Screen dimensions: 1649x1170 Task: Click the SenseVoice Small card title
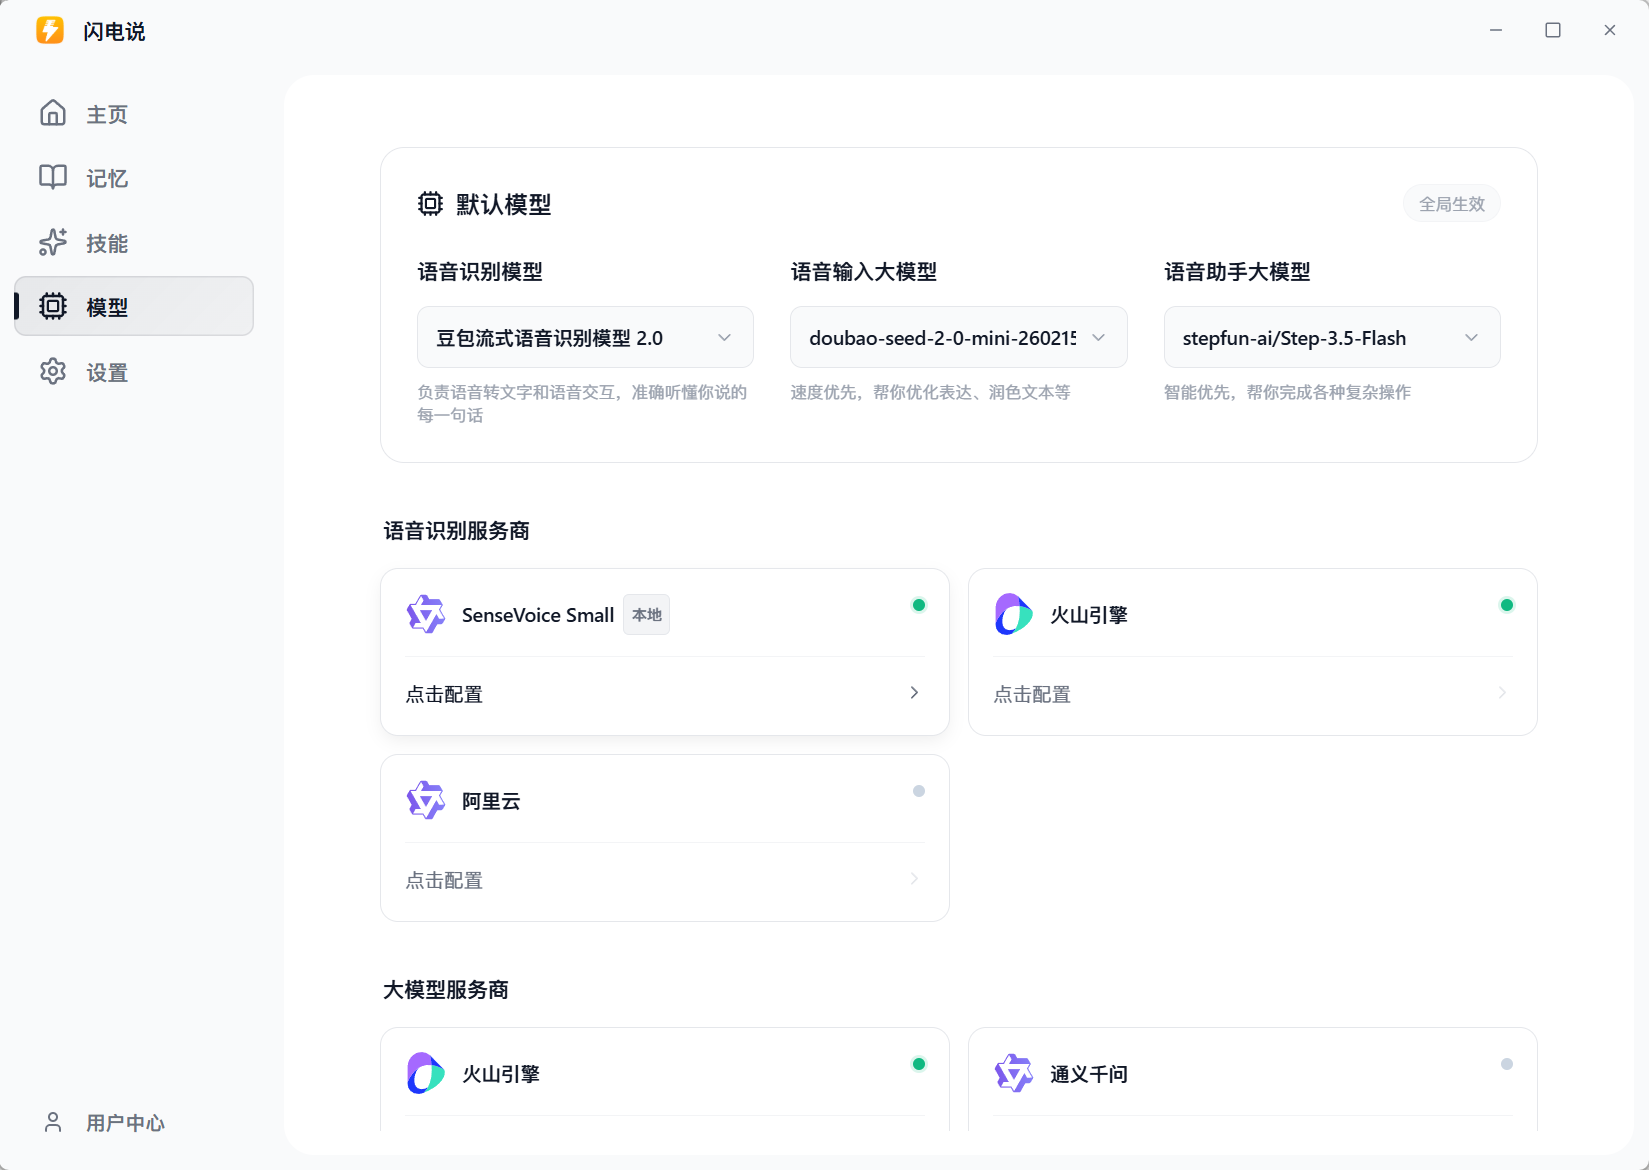point(538,615)
